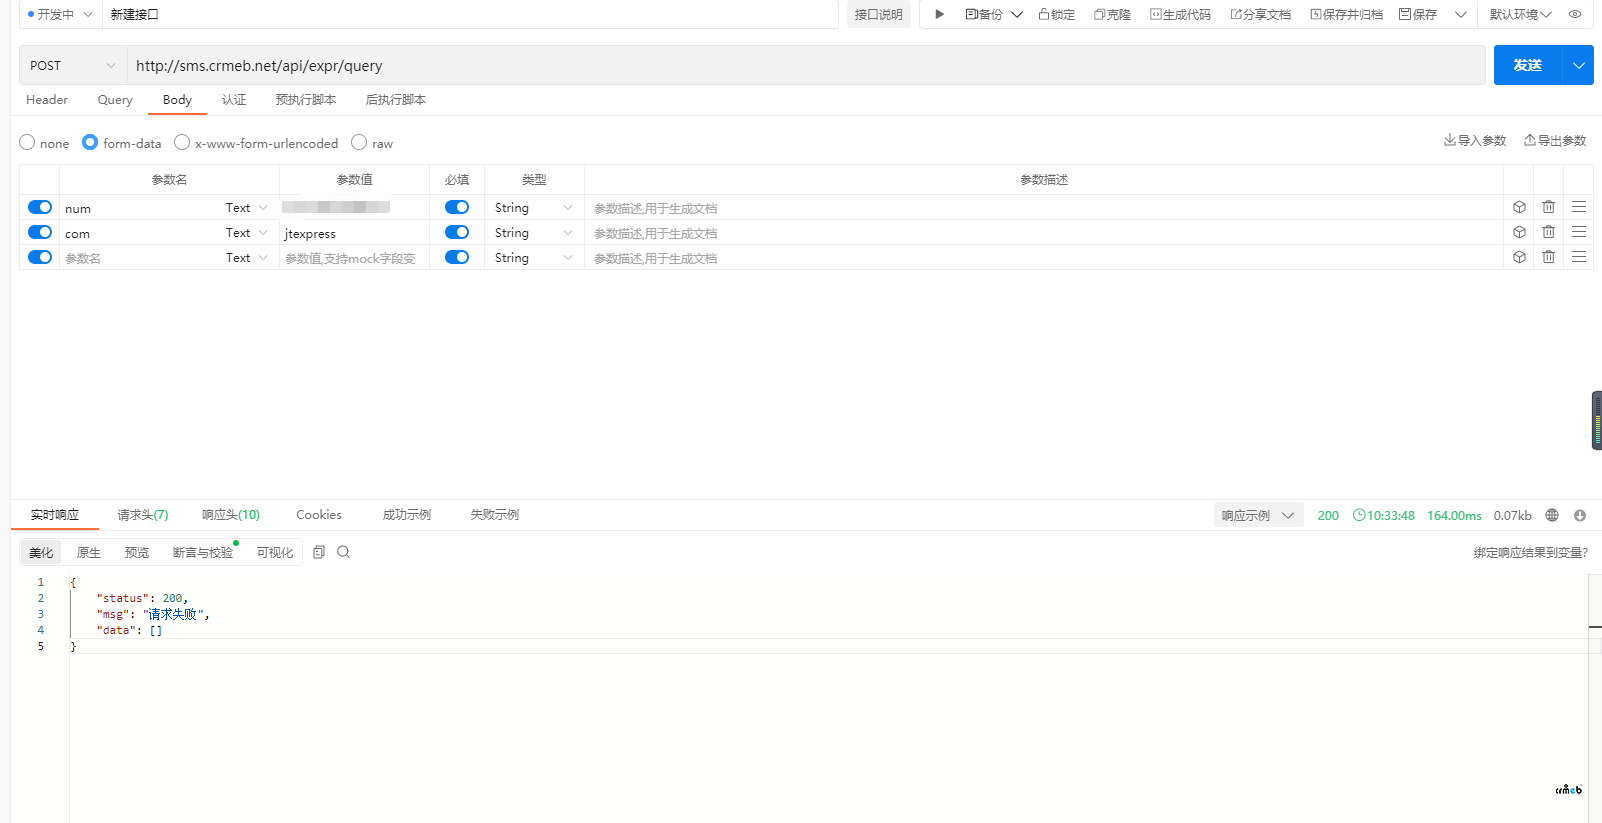This screenshot has height=823, width=1602.
Task: Delete the com parameter with trash icon
Action: click(1548, 232)
